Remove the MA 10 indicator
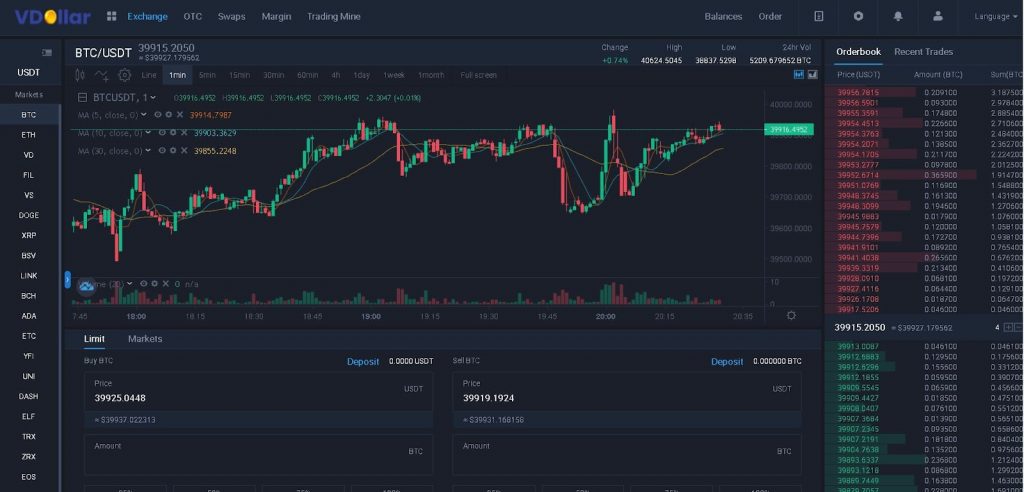The width and height of the screenshot is (1024, 492). point(184,133)
